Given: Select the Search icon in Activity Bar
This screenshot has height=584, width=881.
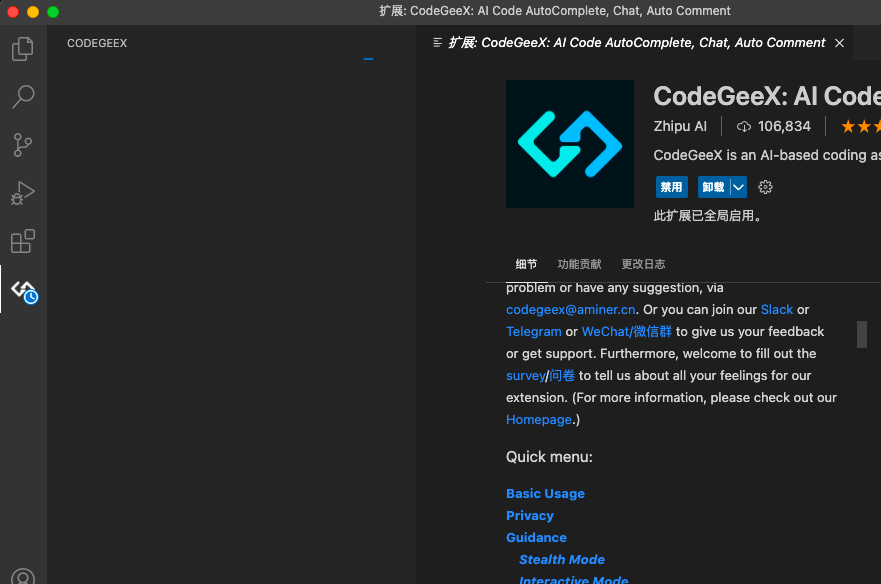Looking at the screenshot, I should click(x=22, y=96).
